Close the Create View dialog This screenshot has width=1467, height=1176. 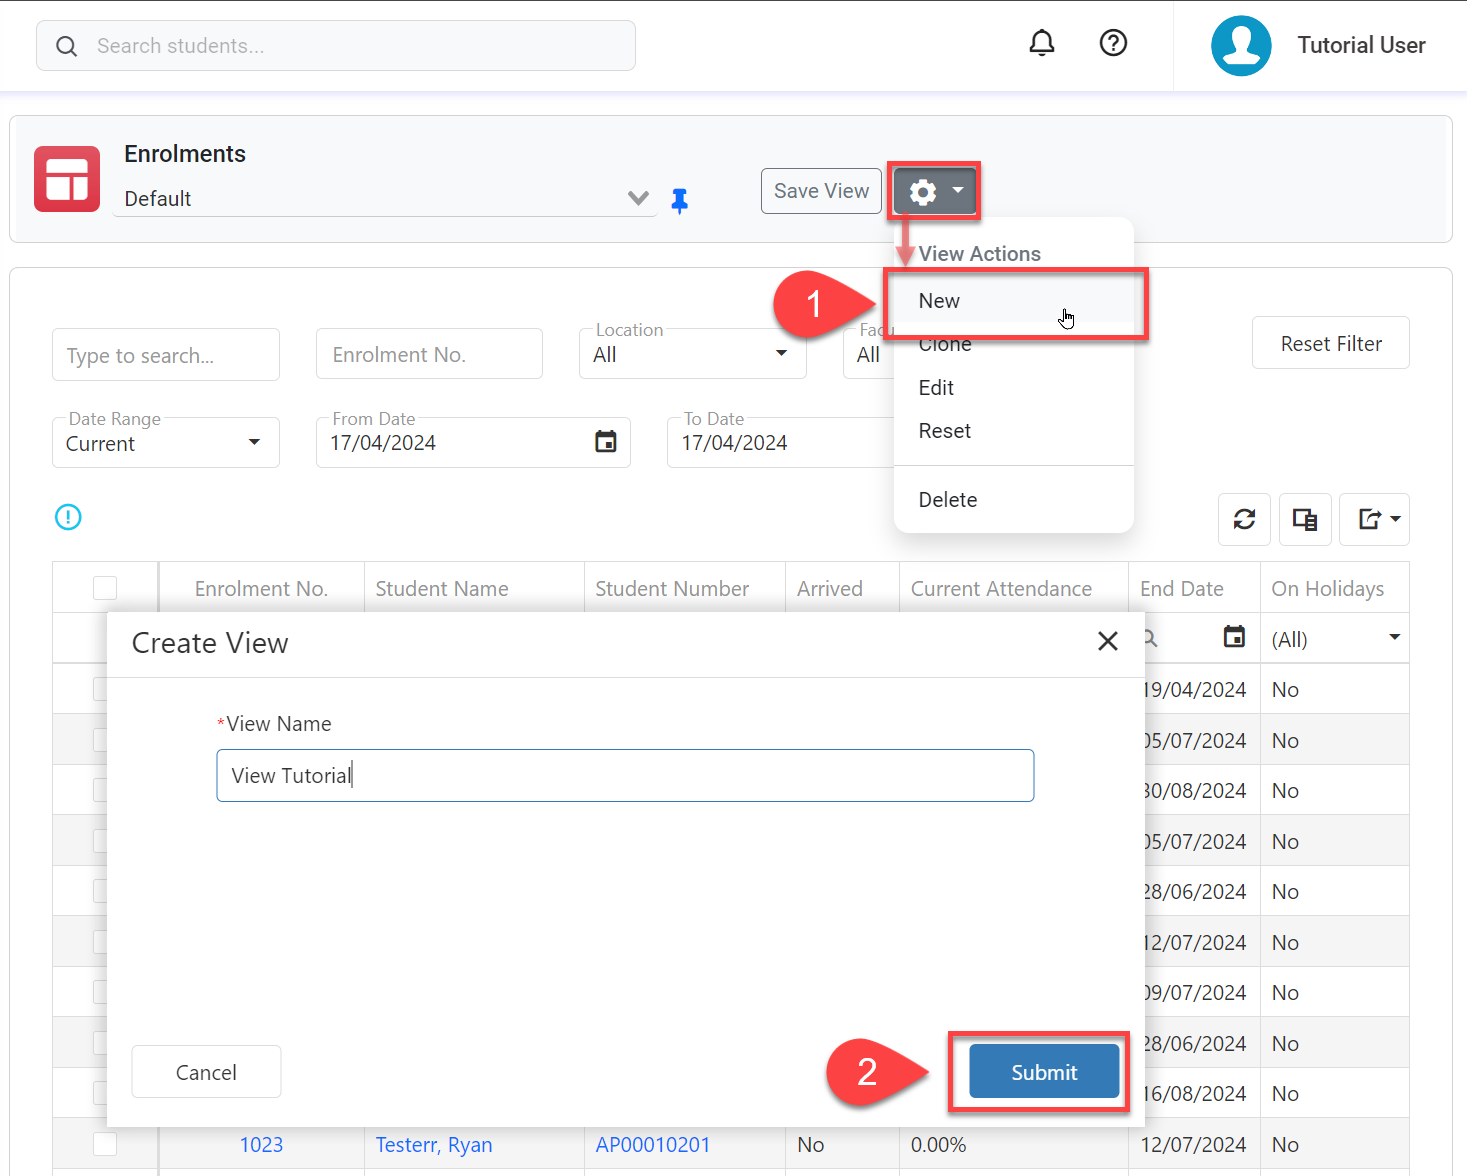click(x=1108, y=641)
